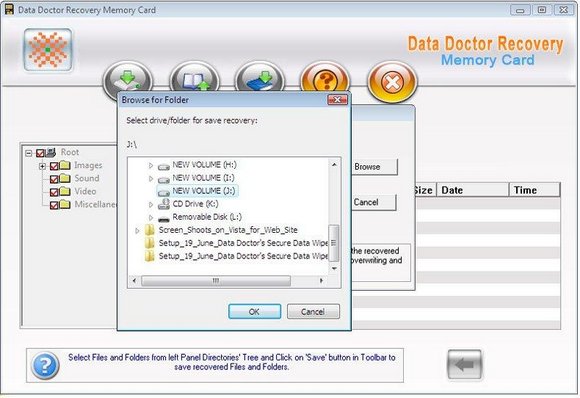Toggle the Sound checkbox

(x=54, y=179)
